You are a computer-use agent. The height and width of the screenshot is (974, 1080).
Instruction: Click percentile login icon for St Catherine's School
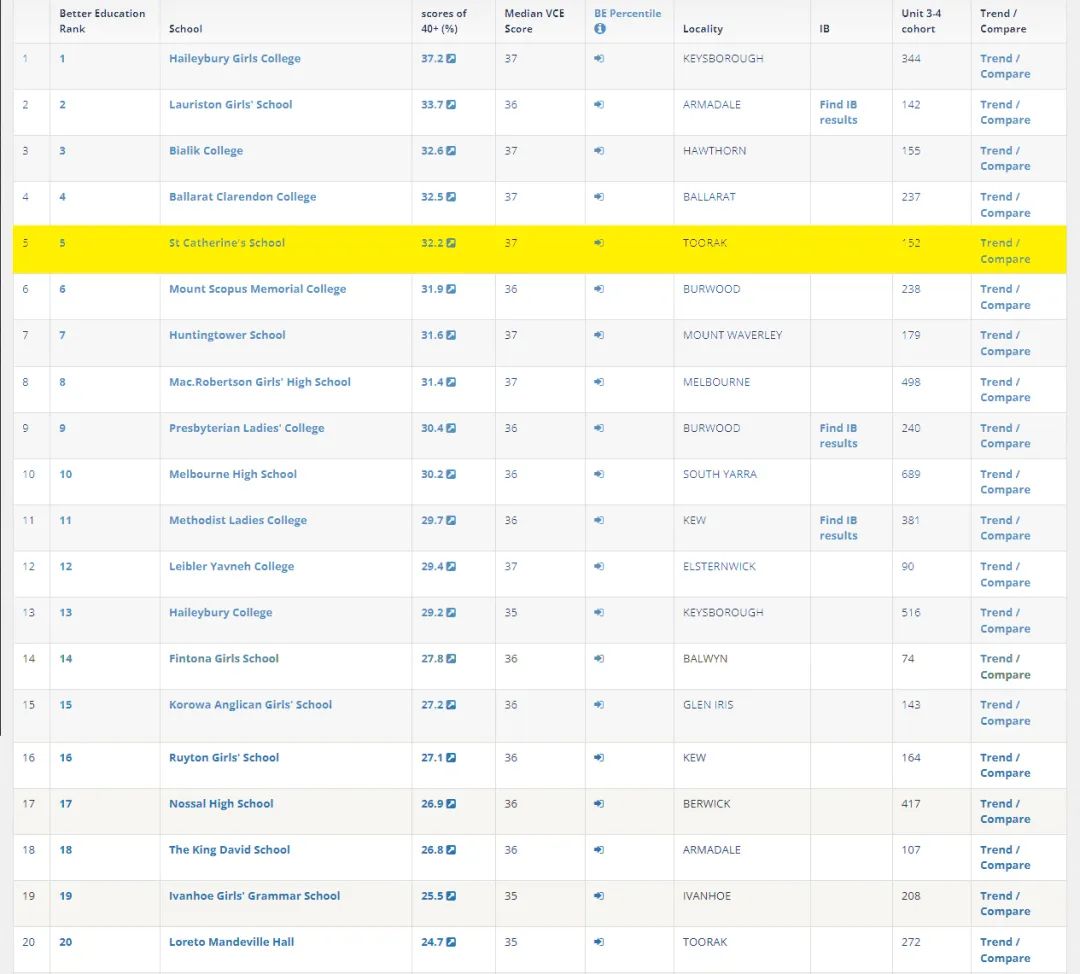tap(599, 243)
